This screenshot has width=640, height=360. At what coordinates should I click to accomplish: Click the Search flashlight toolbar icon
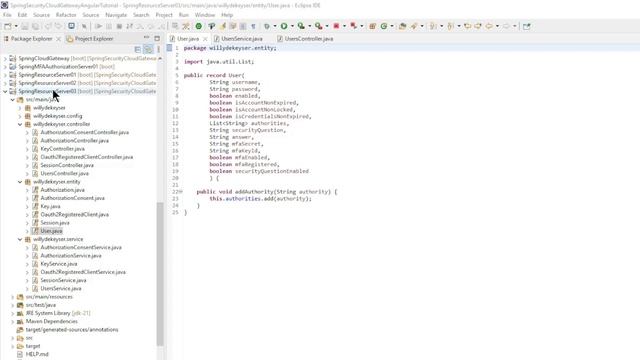(x=414, y=26)
